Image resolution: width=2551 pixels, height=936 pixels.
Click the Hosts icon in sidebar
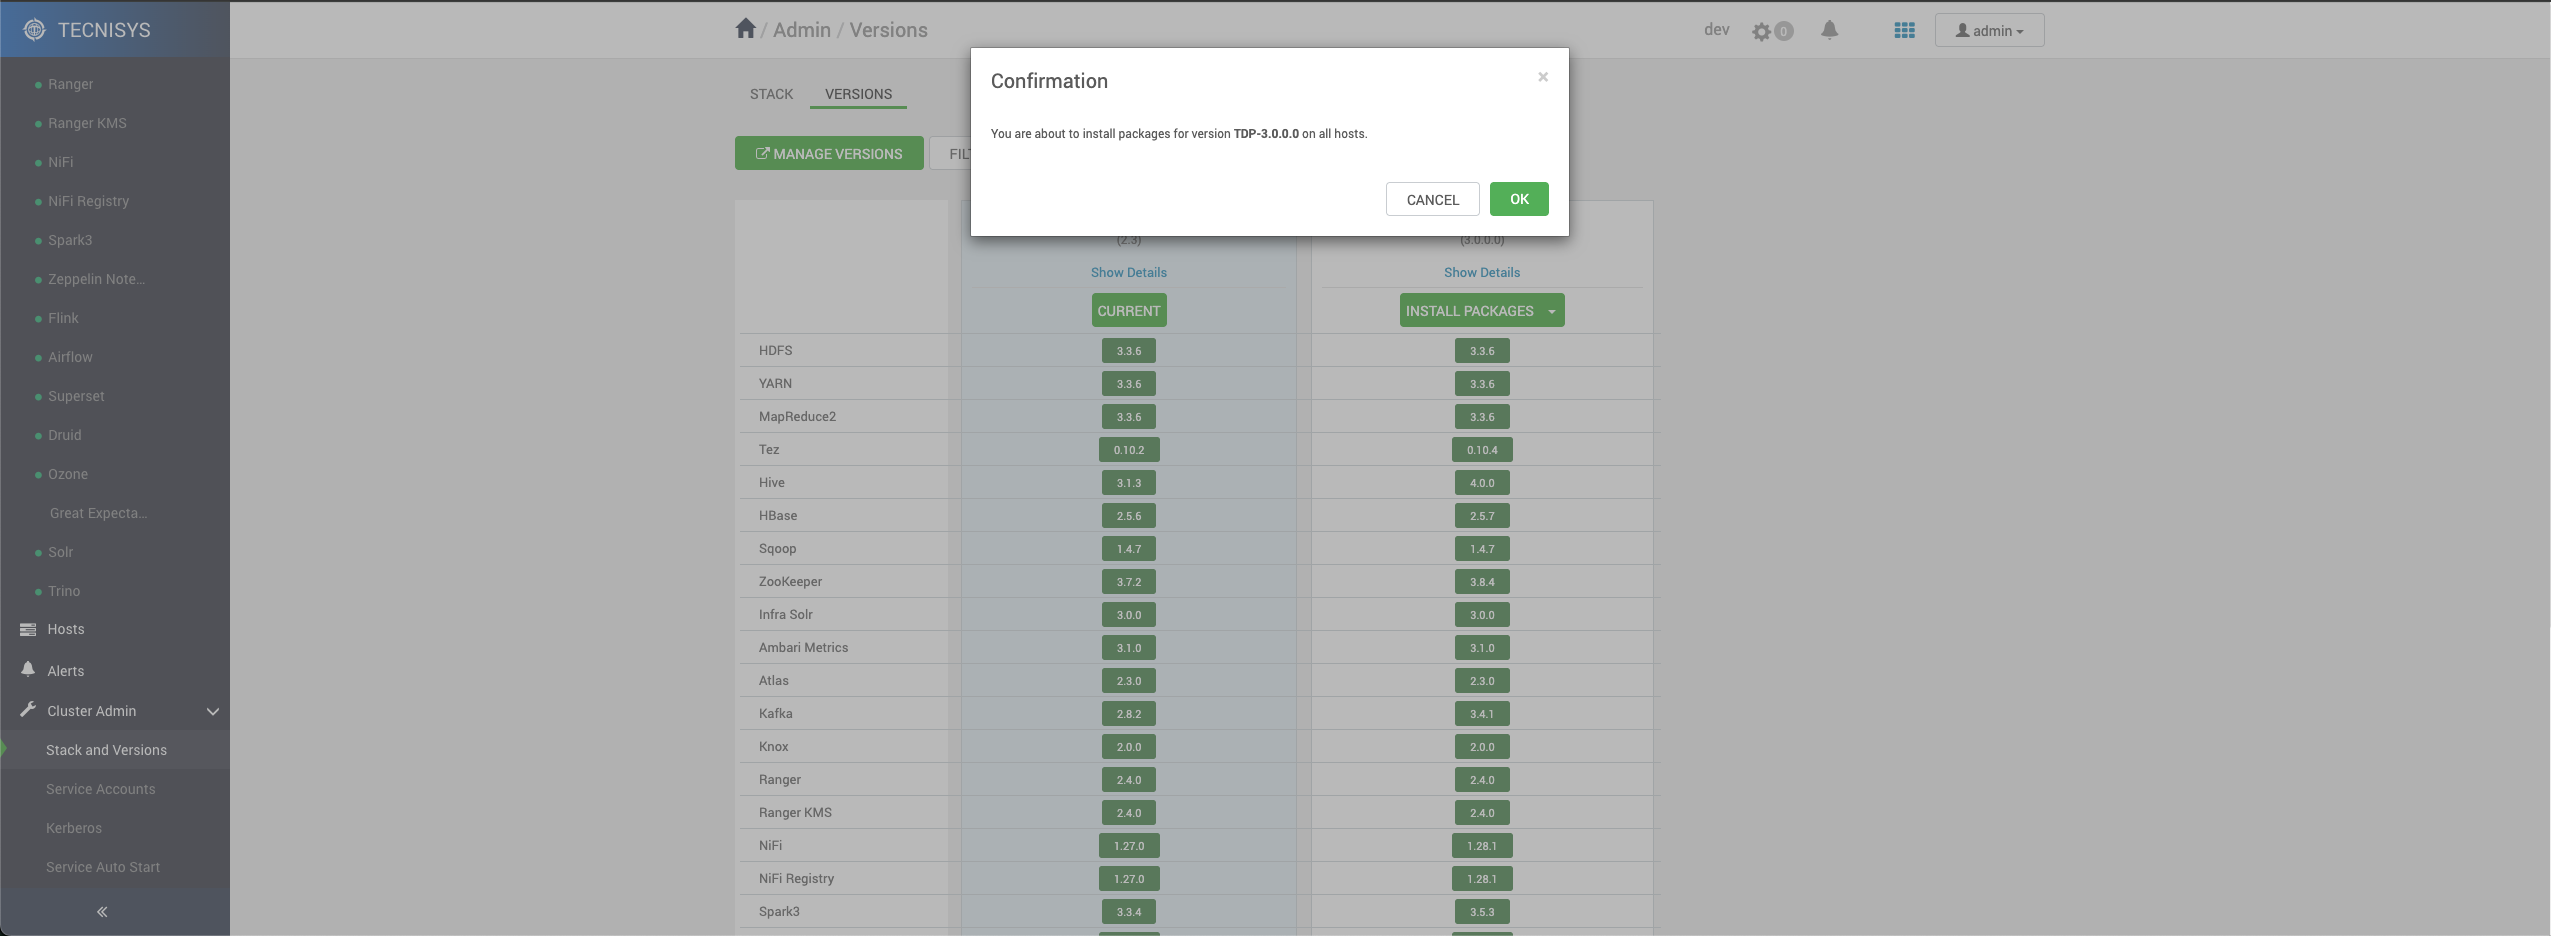(28, 629)
